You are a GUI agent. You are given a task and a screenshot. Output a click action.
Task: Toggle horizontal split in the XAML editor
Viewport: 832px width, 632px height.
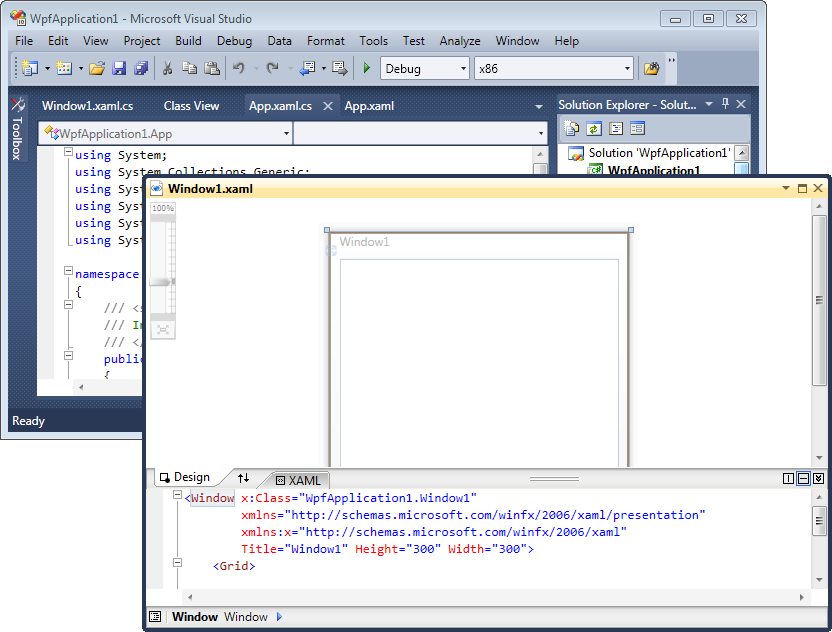[803, 479]
